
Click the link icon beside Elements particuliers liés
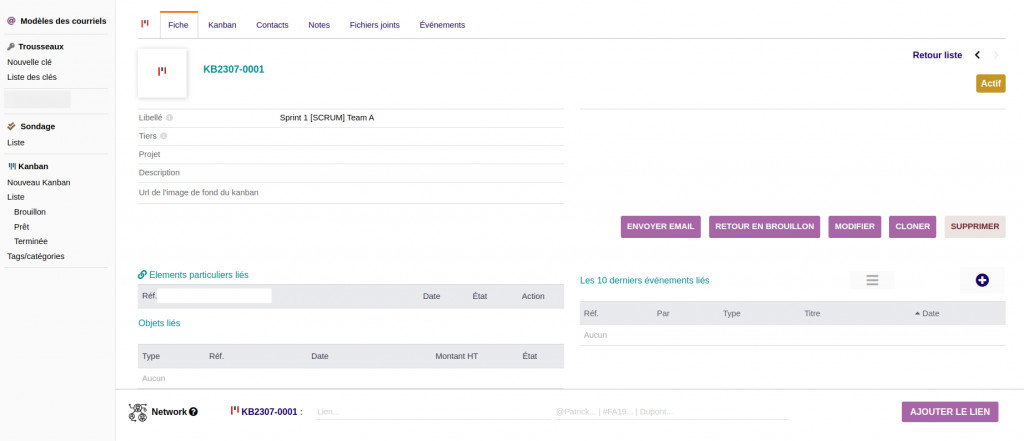[142, 275]
